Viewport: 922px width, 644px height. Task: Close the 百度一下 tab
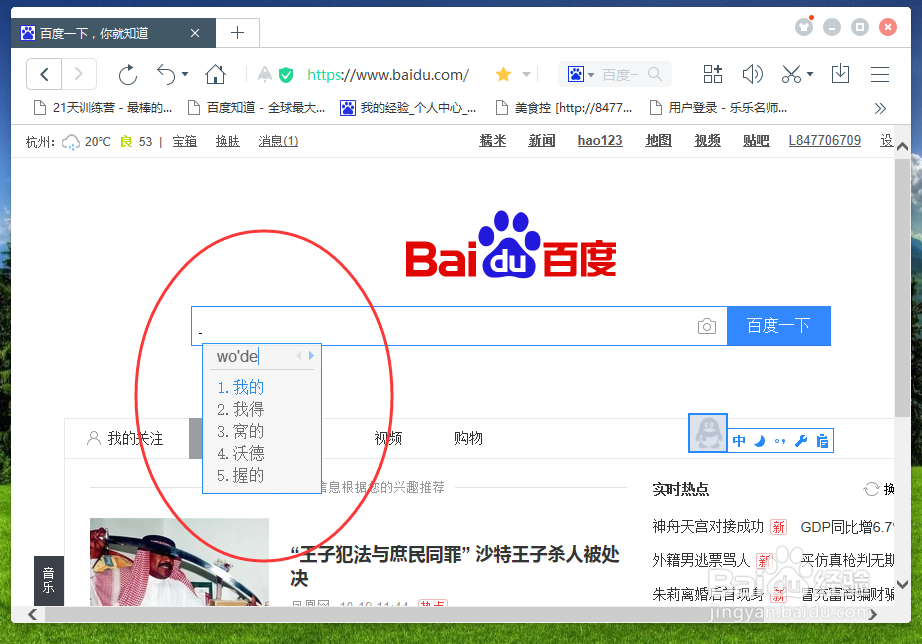point(195,34)
